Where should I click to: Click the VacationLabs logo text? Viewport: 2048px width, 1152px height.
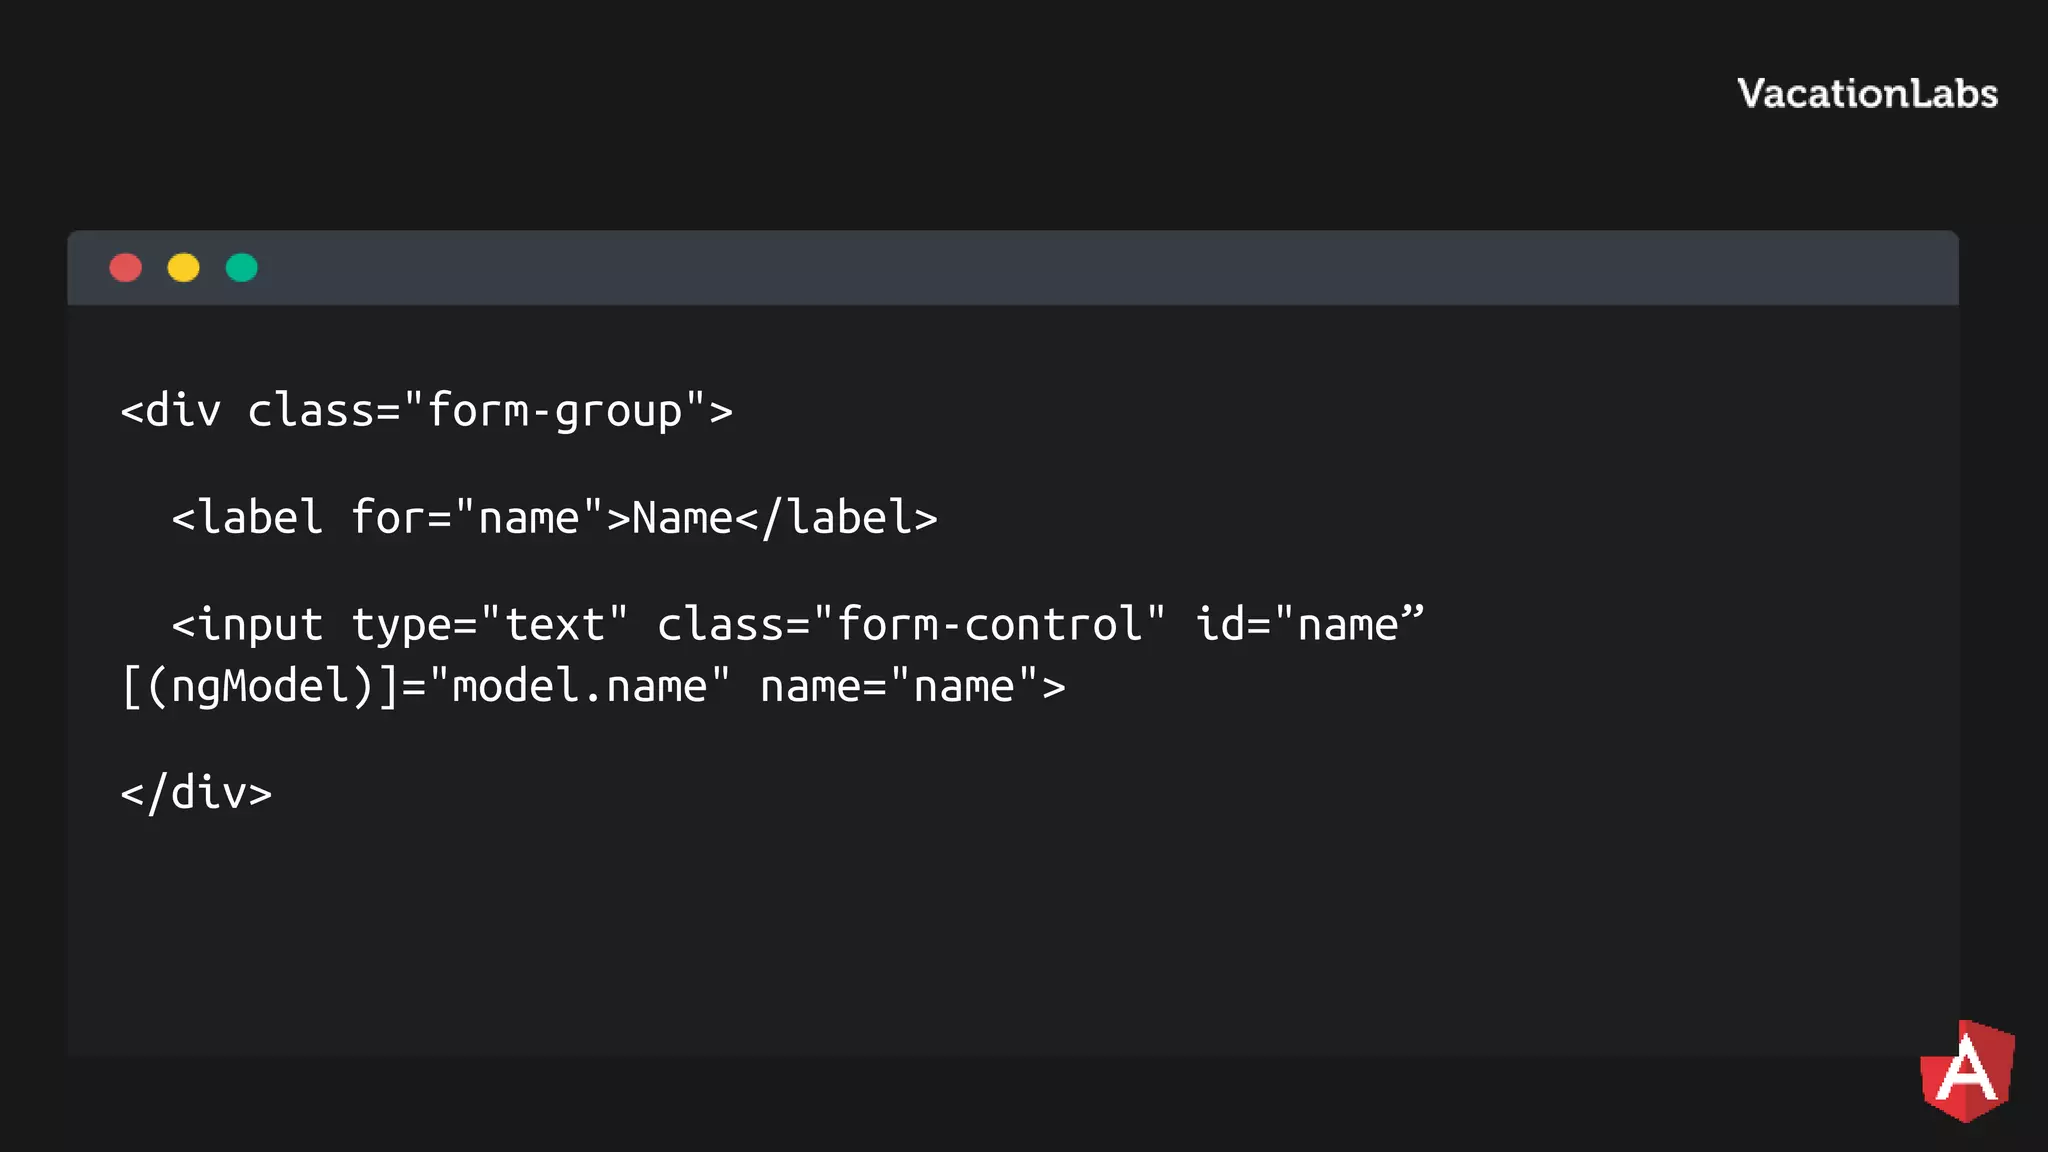click(x=1867, y=93)
